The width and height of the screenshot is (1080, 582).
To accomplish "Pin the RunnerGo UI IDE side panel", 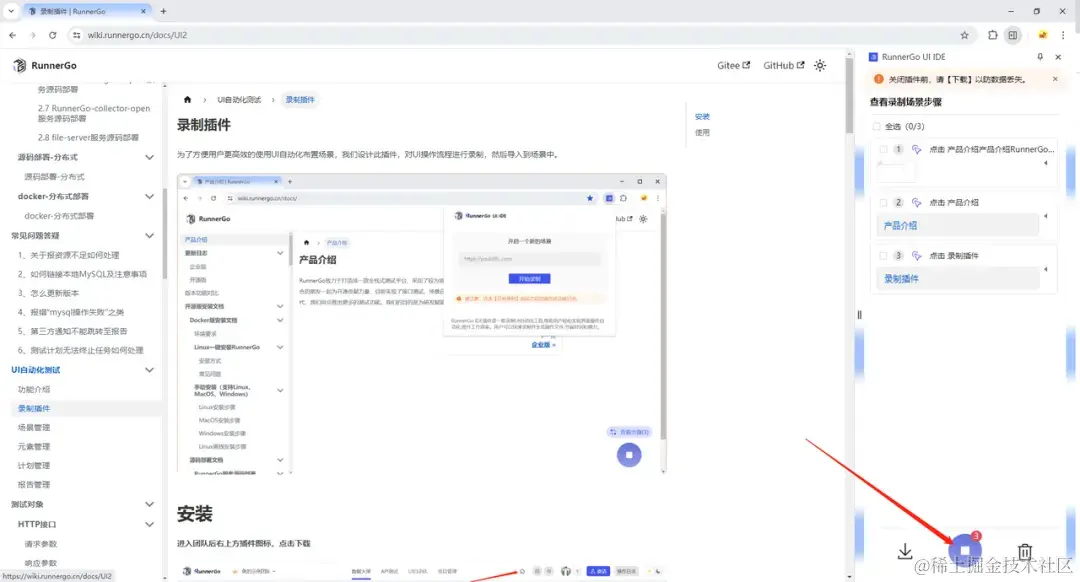I will (1040, 57).
